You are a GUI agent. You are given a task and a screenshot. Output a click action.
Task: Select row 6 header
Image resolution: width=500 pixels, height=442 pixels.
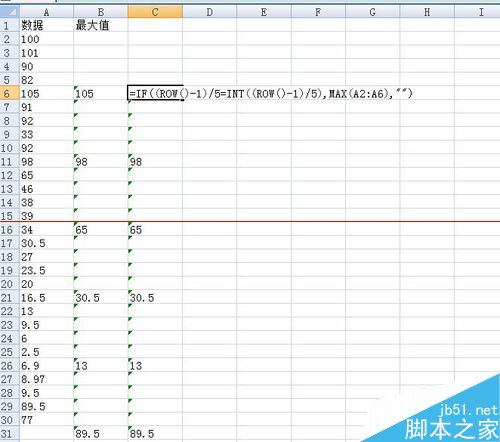(x=10, y=93)
